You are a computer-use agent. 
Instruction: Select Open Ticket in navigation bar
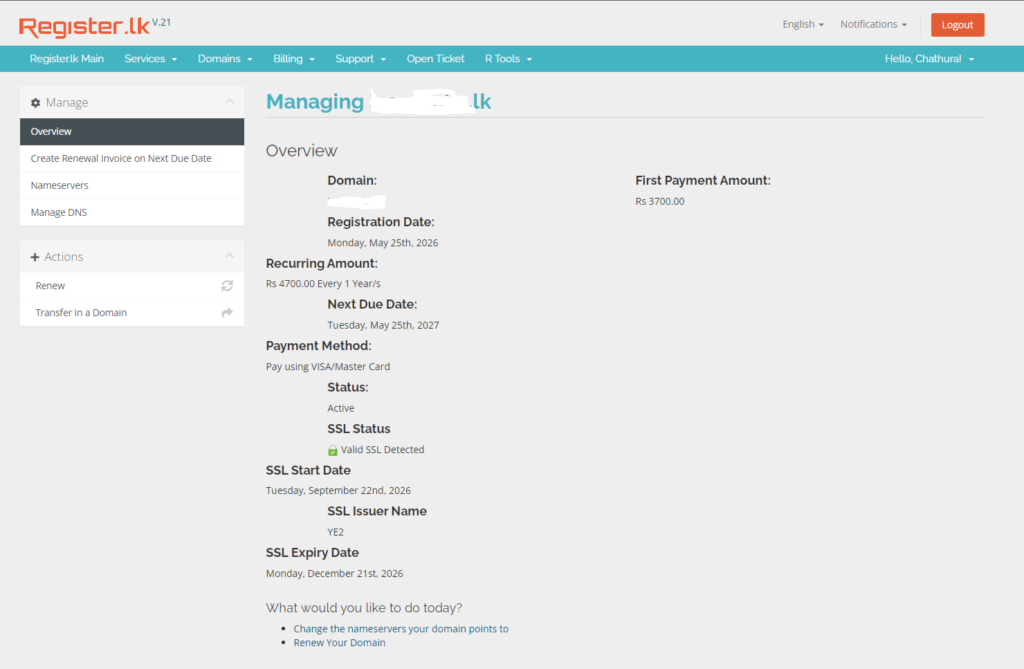point(435,59)
